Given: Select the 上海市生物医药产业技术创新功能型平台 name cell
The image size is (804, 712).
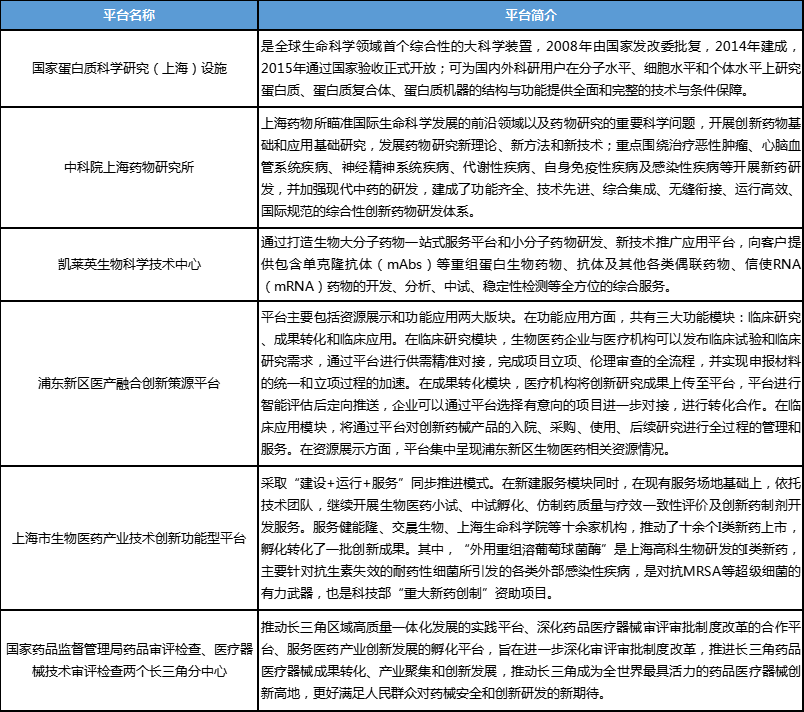Looking at the screenshot, I should pyautogui.click(x=129, y=538).
